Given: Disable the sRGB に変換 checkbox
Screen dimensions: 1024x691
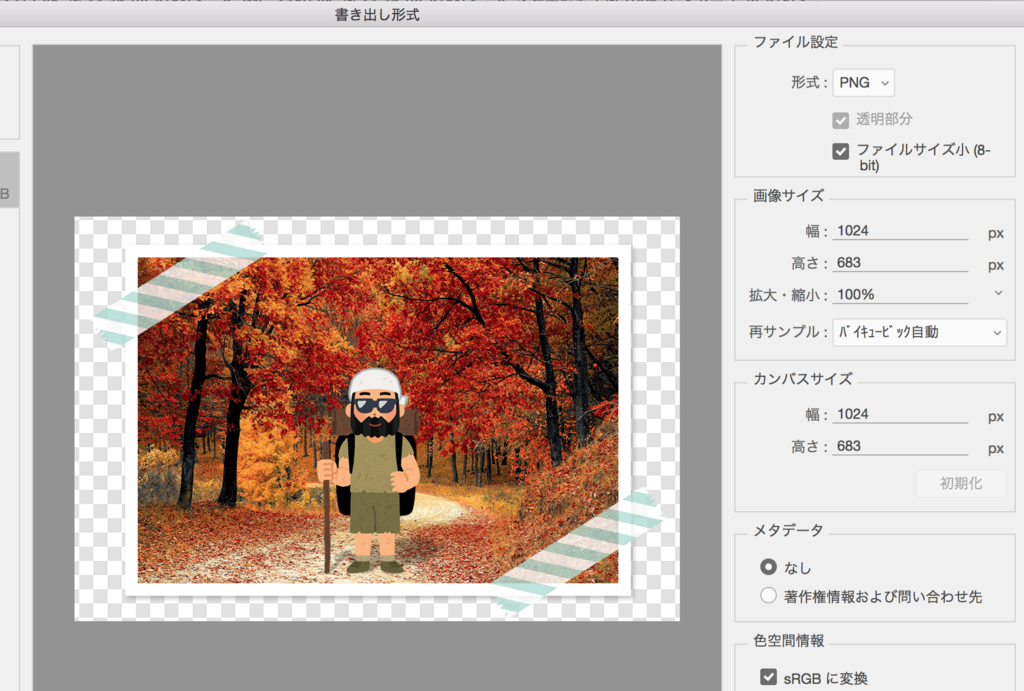Looking at the screenshot, I should point(768,678).
